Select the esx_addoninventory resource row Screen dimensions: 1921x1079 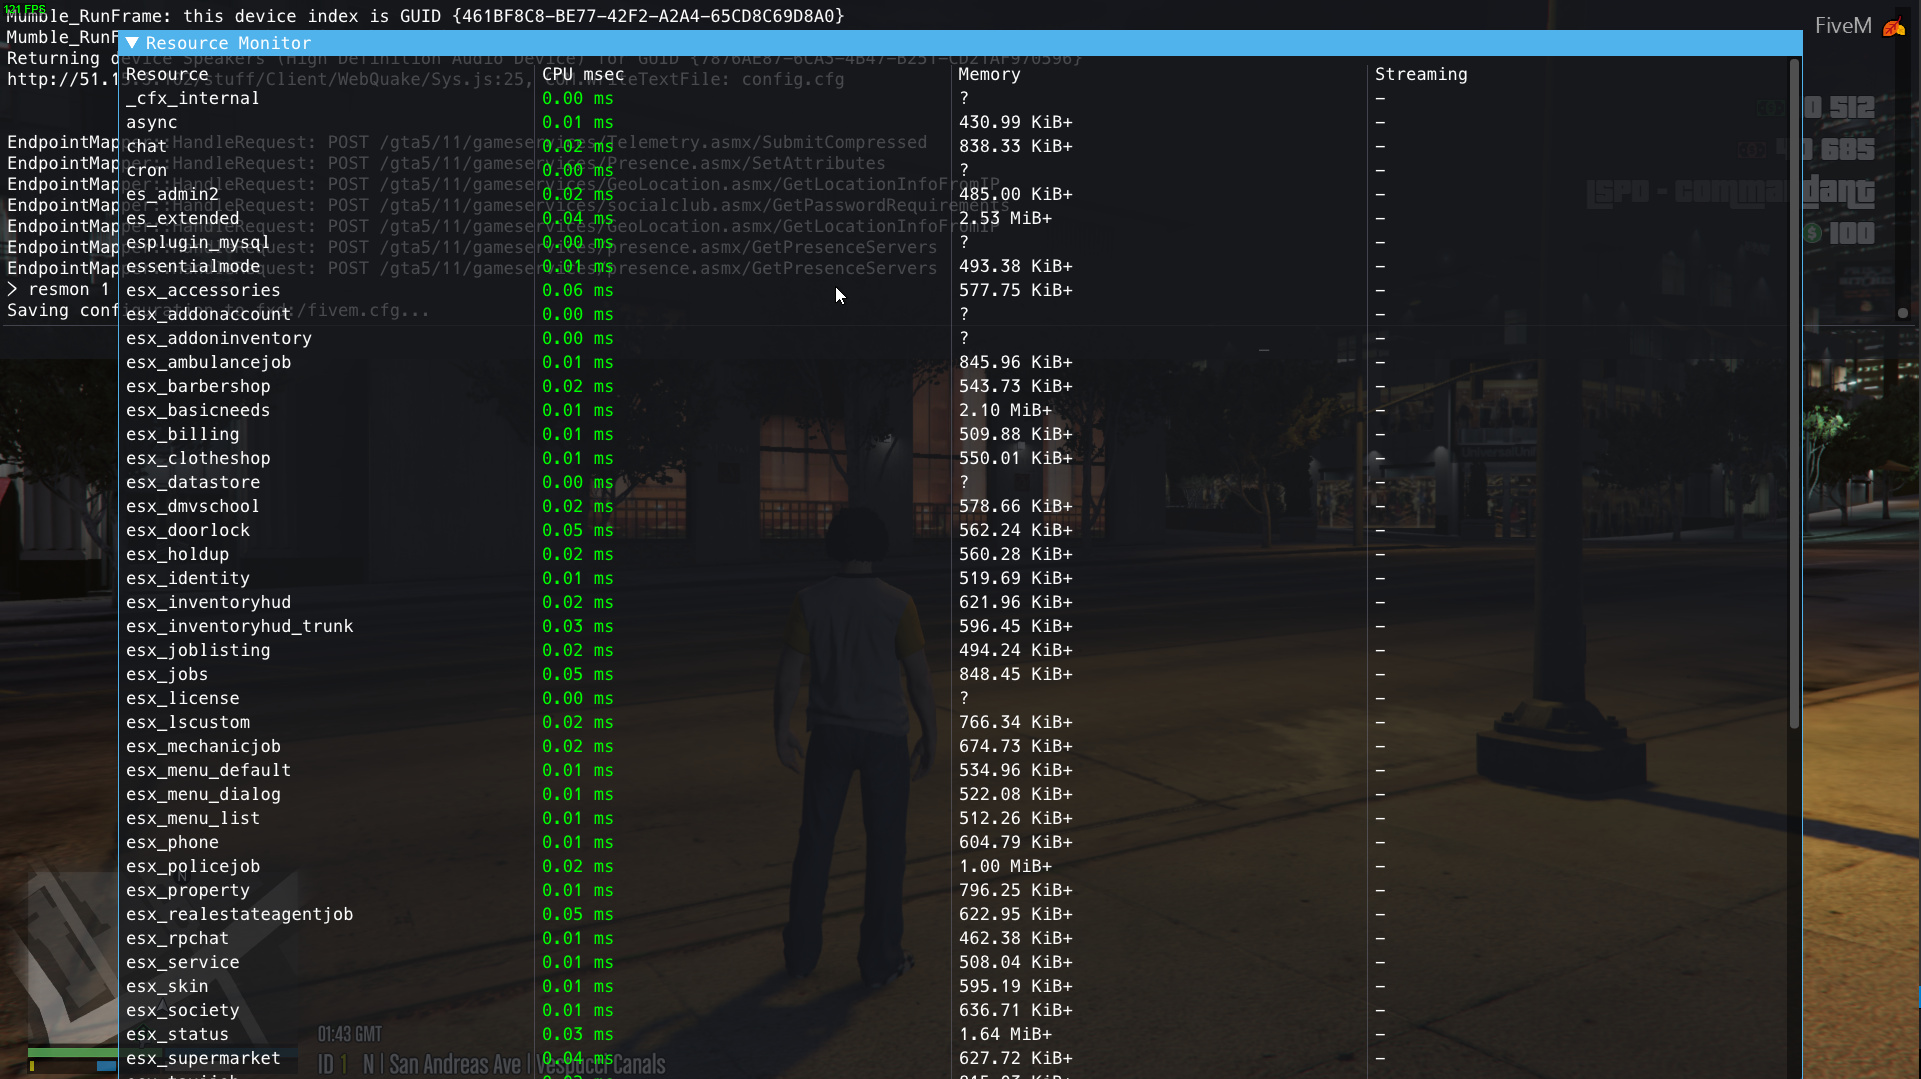[955, 338]
